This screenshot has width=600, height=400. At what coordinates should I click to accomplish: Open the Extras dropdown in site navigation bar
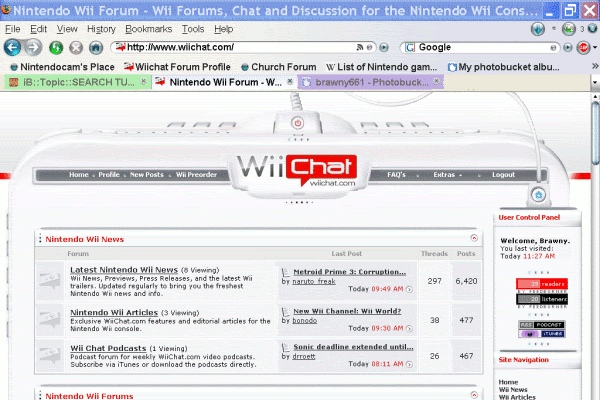(448, 175)
